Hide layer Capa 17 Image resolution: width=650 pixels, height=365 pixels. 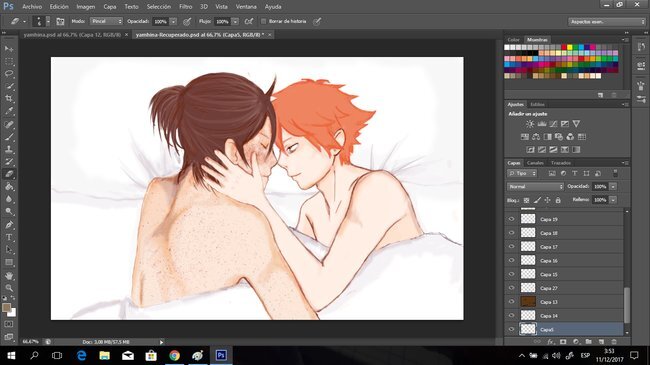point(511,246)
